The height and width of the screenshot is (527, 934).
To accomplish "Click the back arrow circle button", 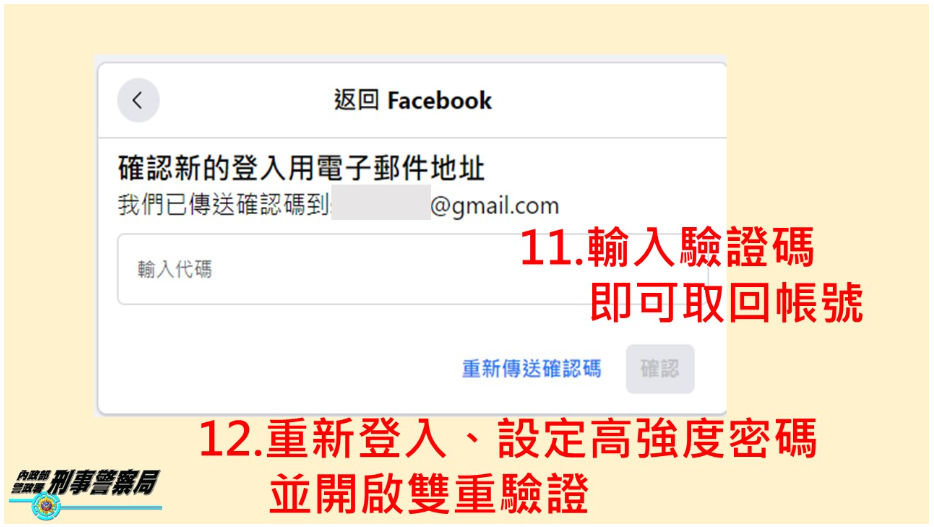I will tap(138, 100).
